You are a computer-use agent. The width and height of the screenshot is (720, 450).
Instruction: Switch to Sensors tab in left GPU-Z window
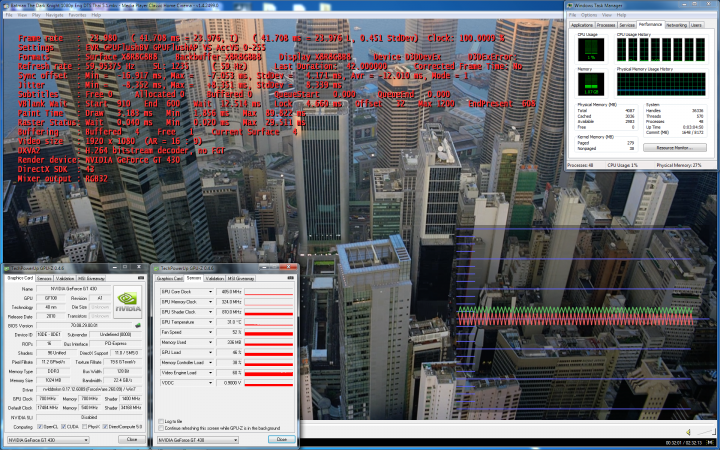click(x=44, y=278)
